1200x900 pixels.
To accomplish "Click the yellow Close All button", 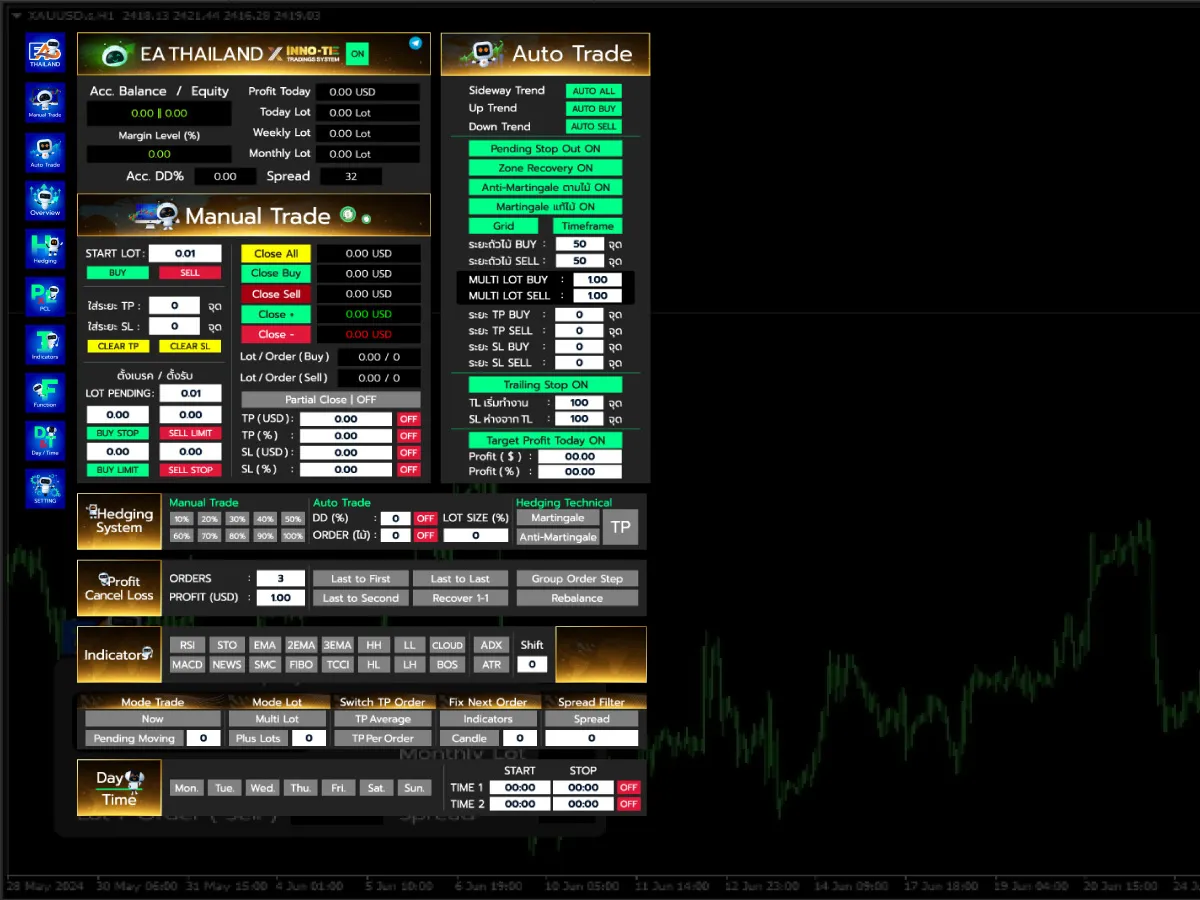I will coord(276,254).
